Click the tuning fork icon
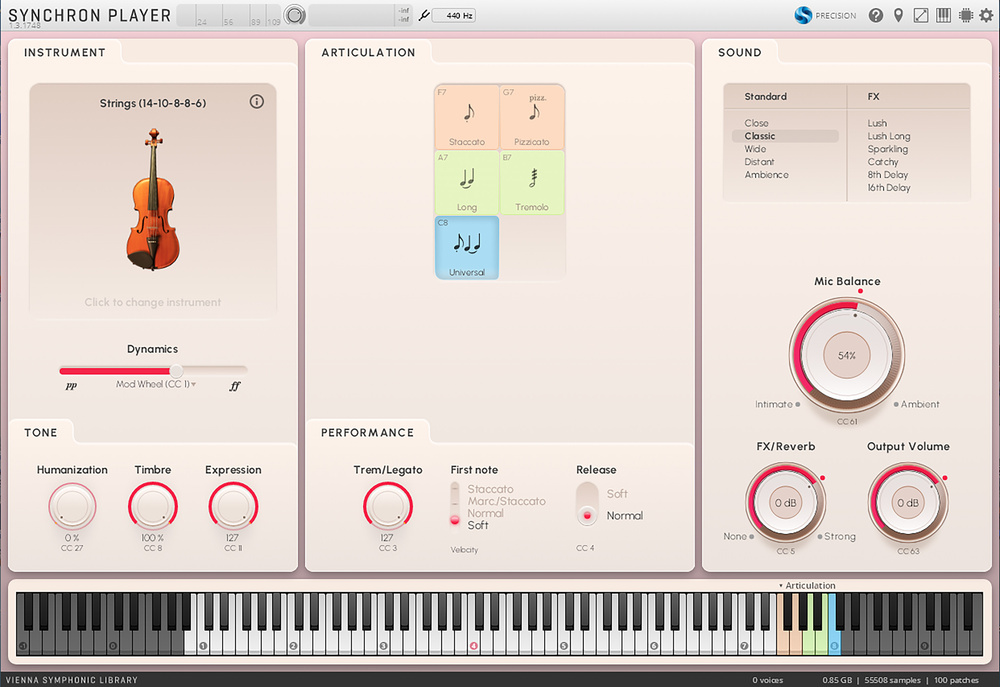This screenshot has width=1000, height=687. (422, 16)
